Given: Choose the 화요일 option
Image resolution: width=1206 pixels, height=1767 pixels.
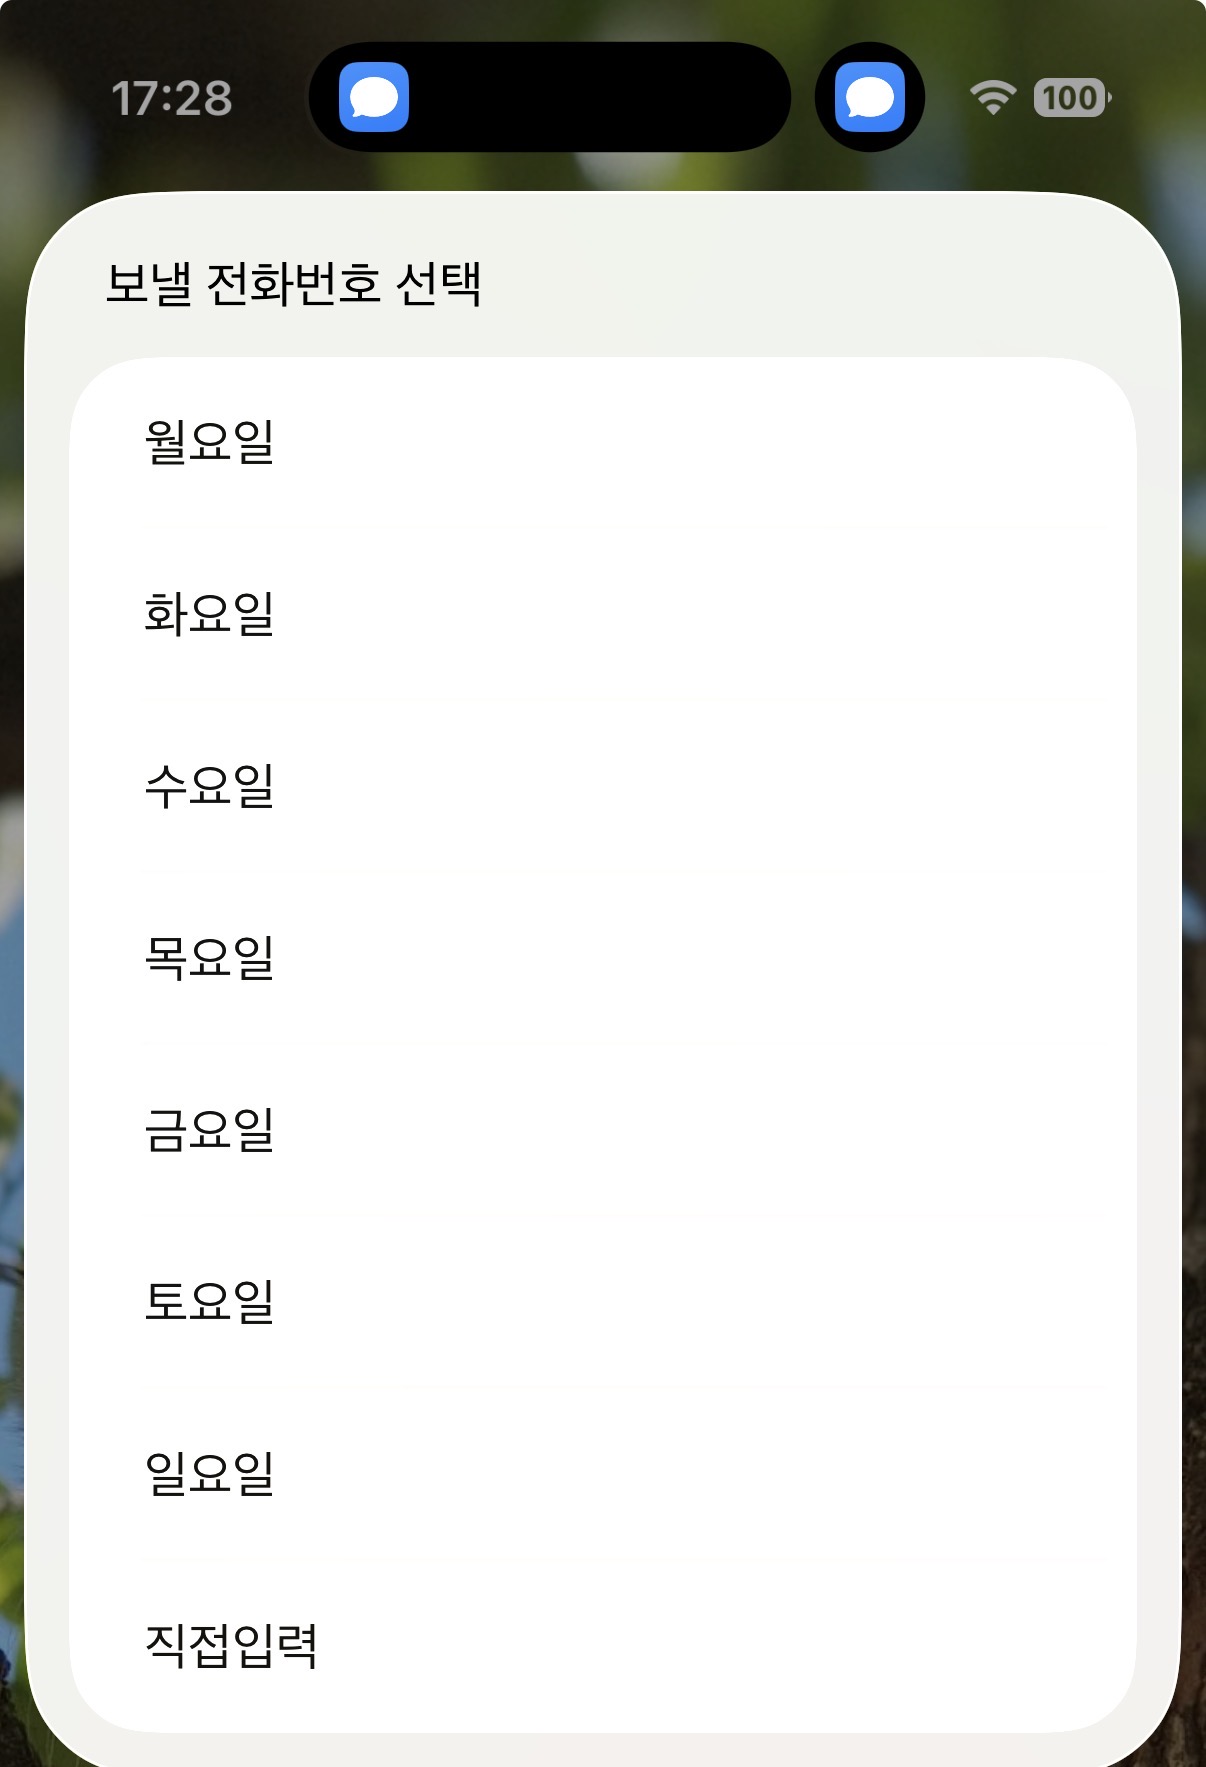Looking at the screenshot, I should [x=603, y=615].
